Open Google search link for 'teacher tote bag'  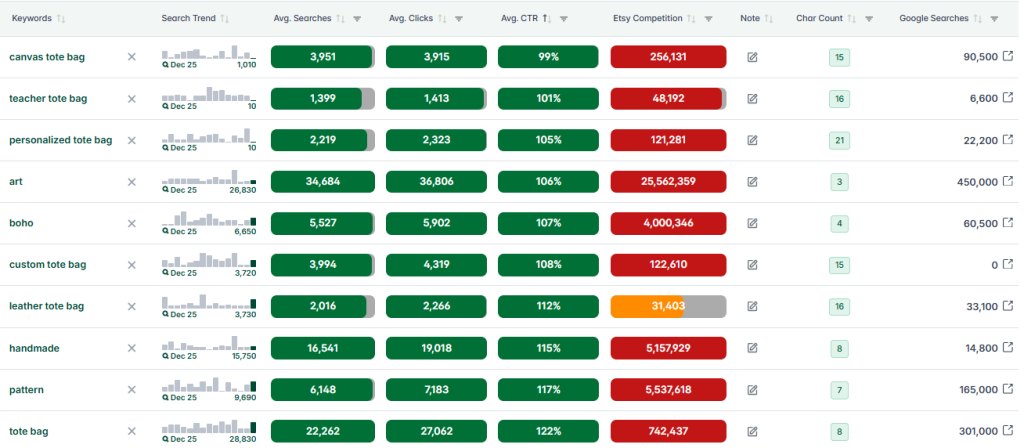(1008, 98)
